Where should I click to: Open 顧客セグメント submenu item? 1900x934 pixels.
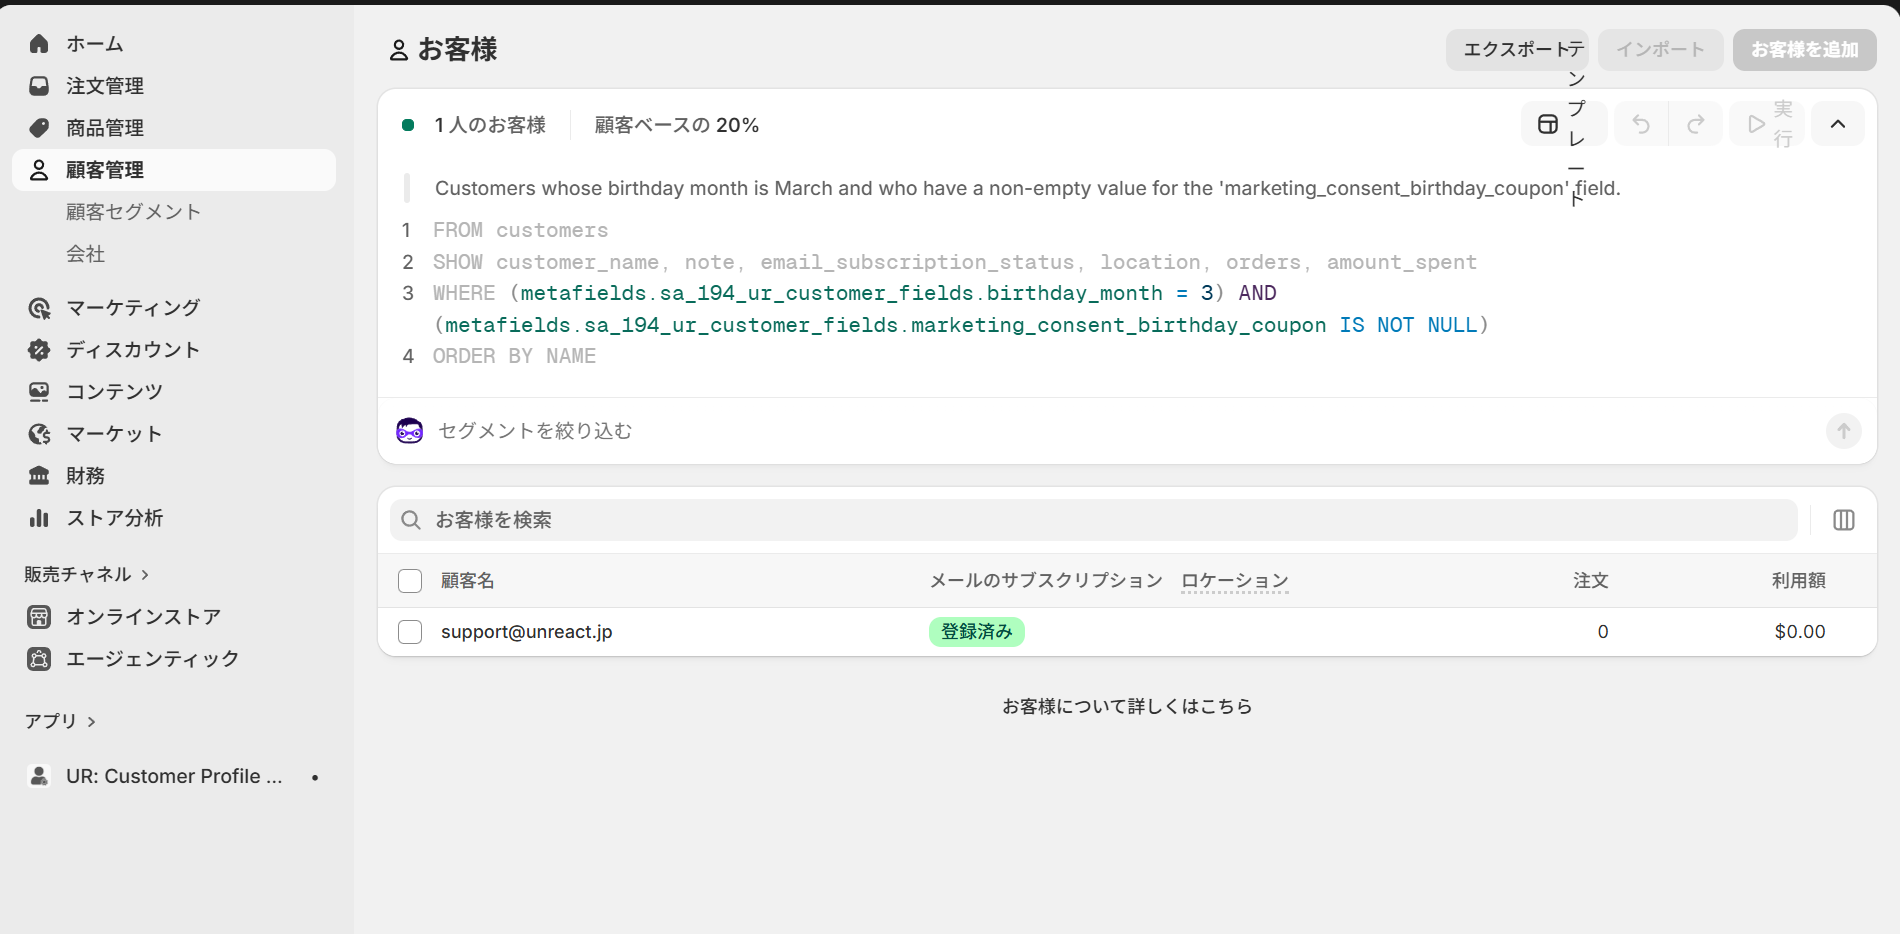[x=134, y=212]
